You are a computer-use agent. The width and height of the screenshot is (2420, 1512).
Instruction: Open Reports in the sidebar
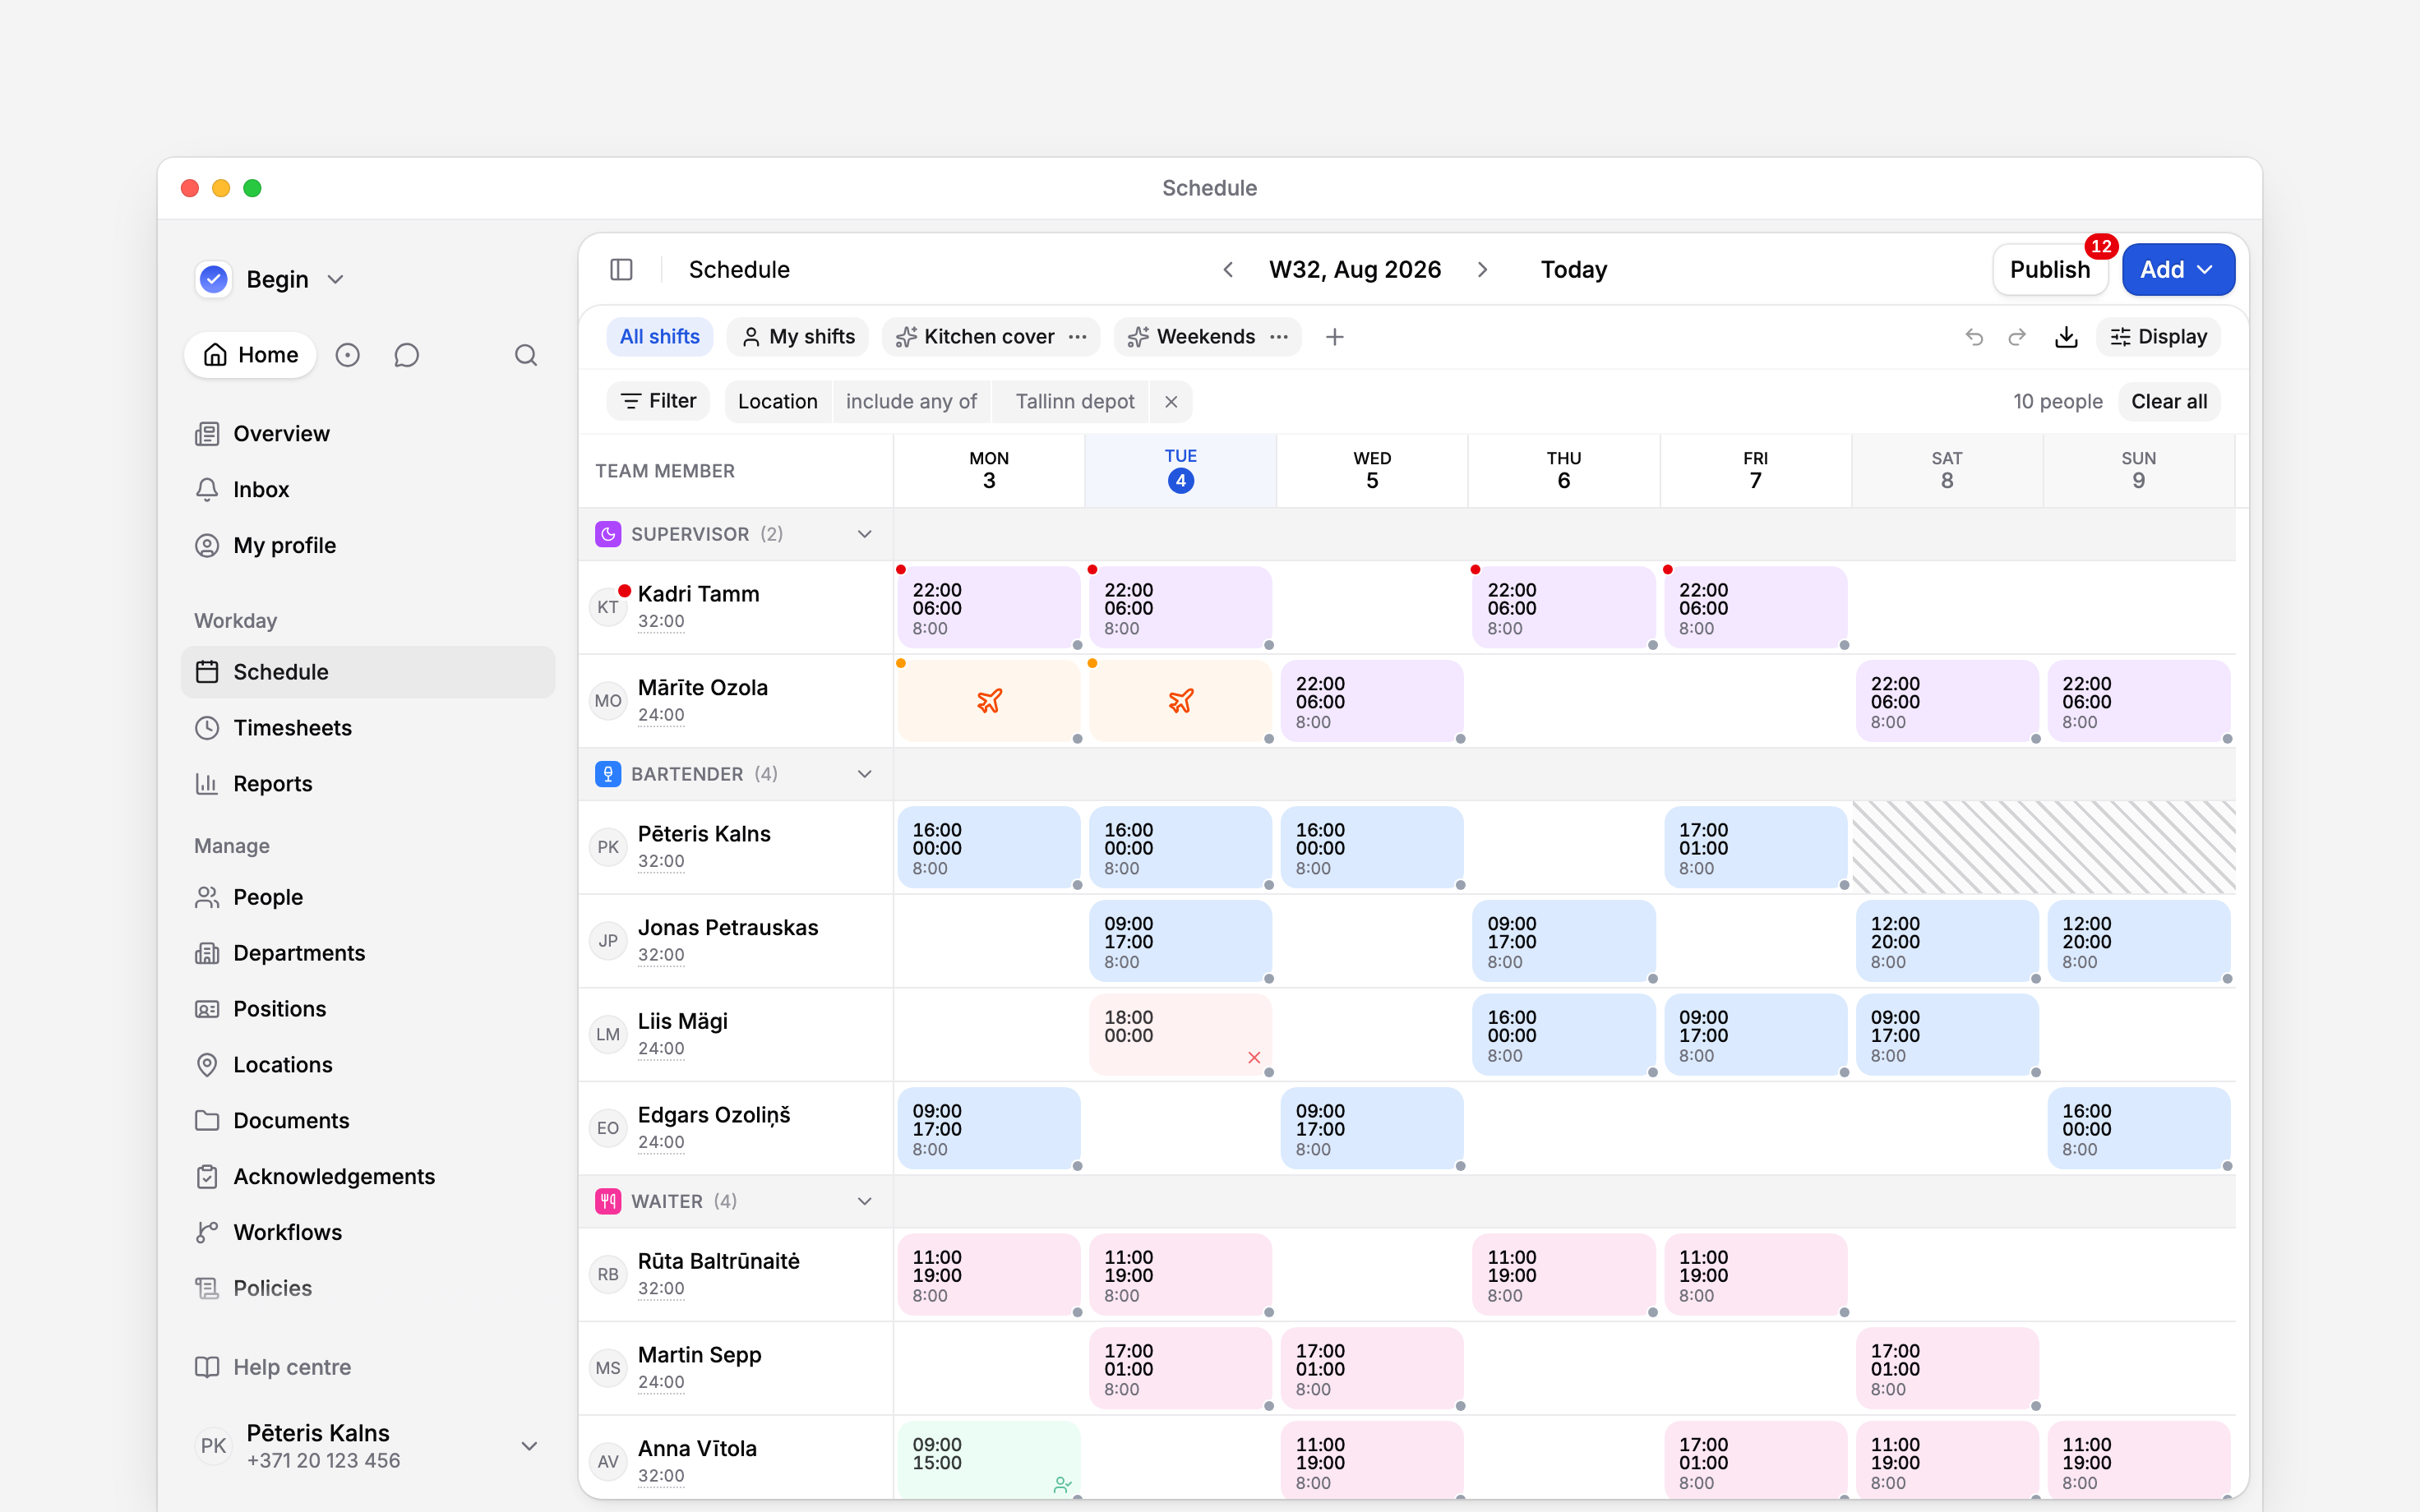tap(368, 784)
